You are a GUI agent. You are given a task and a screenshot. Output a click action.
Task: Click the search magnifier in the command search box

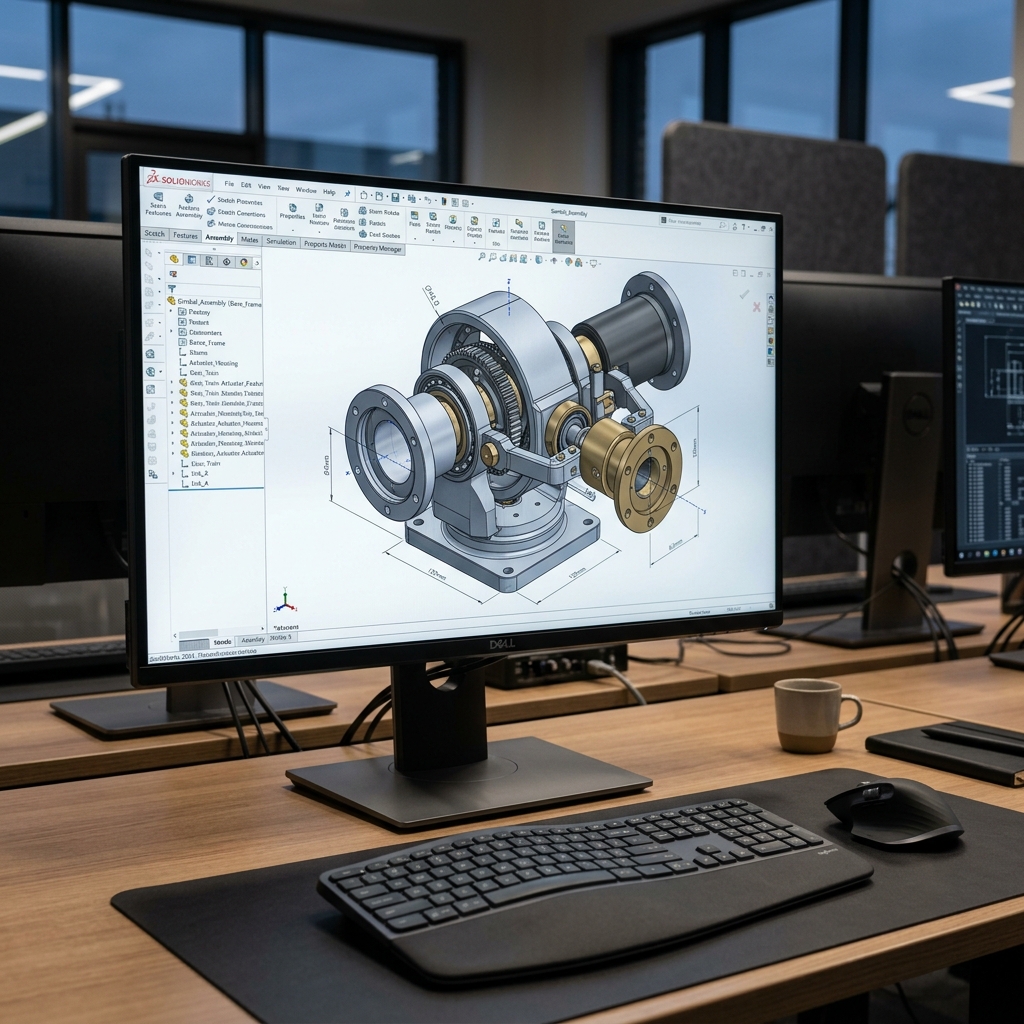(x=722, y=225)
